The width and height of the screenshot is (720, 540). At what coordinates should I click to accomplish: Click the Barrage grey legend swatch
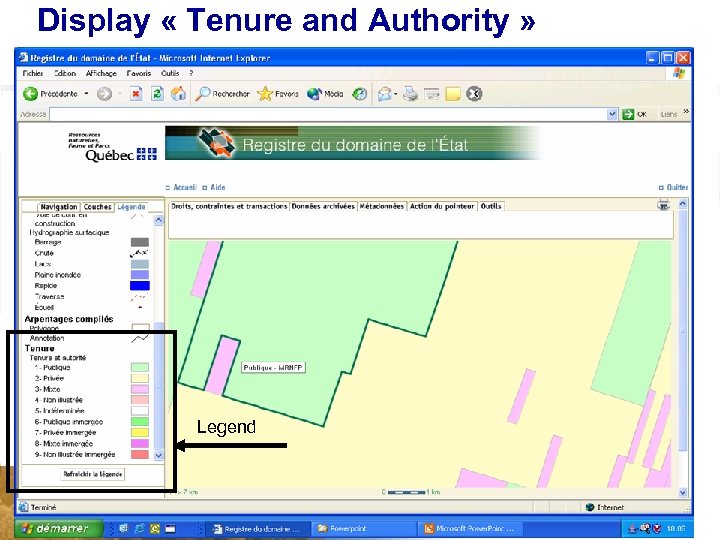(140, 242)
